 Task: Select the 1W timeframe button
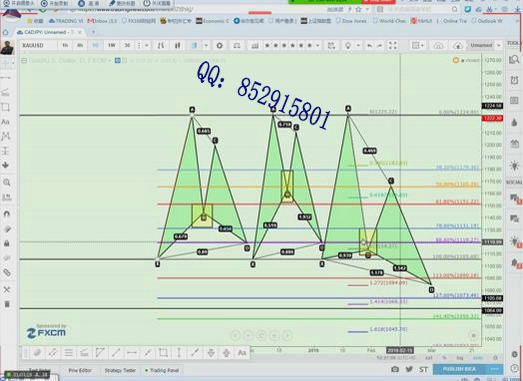click(x=111, y=45)
